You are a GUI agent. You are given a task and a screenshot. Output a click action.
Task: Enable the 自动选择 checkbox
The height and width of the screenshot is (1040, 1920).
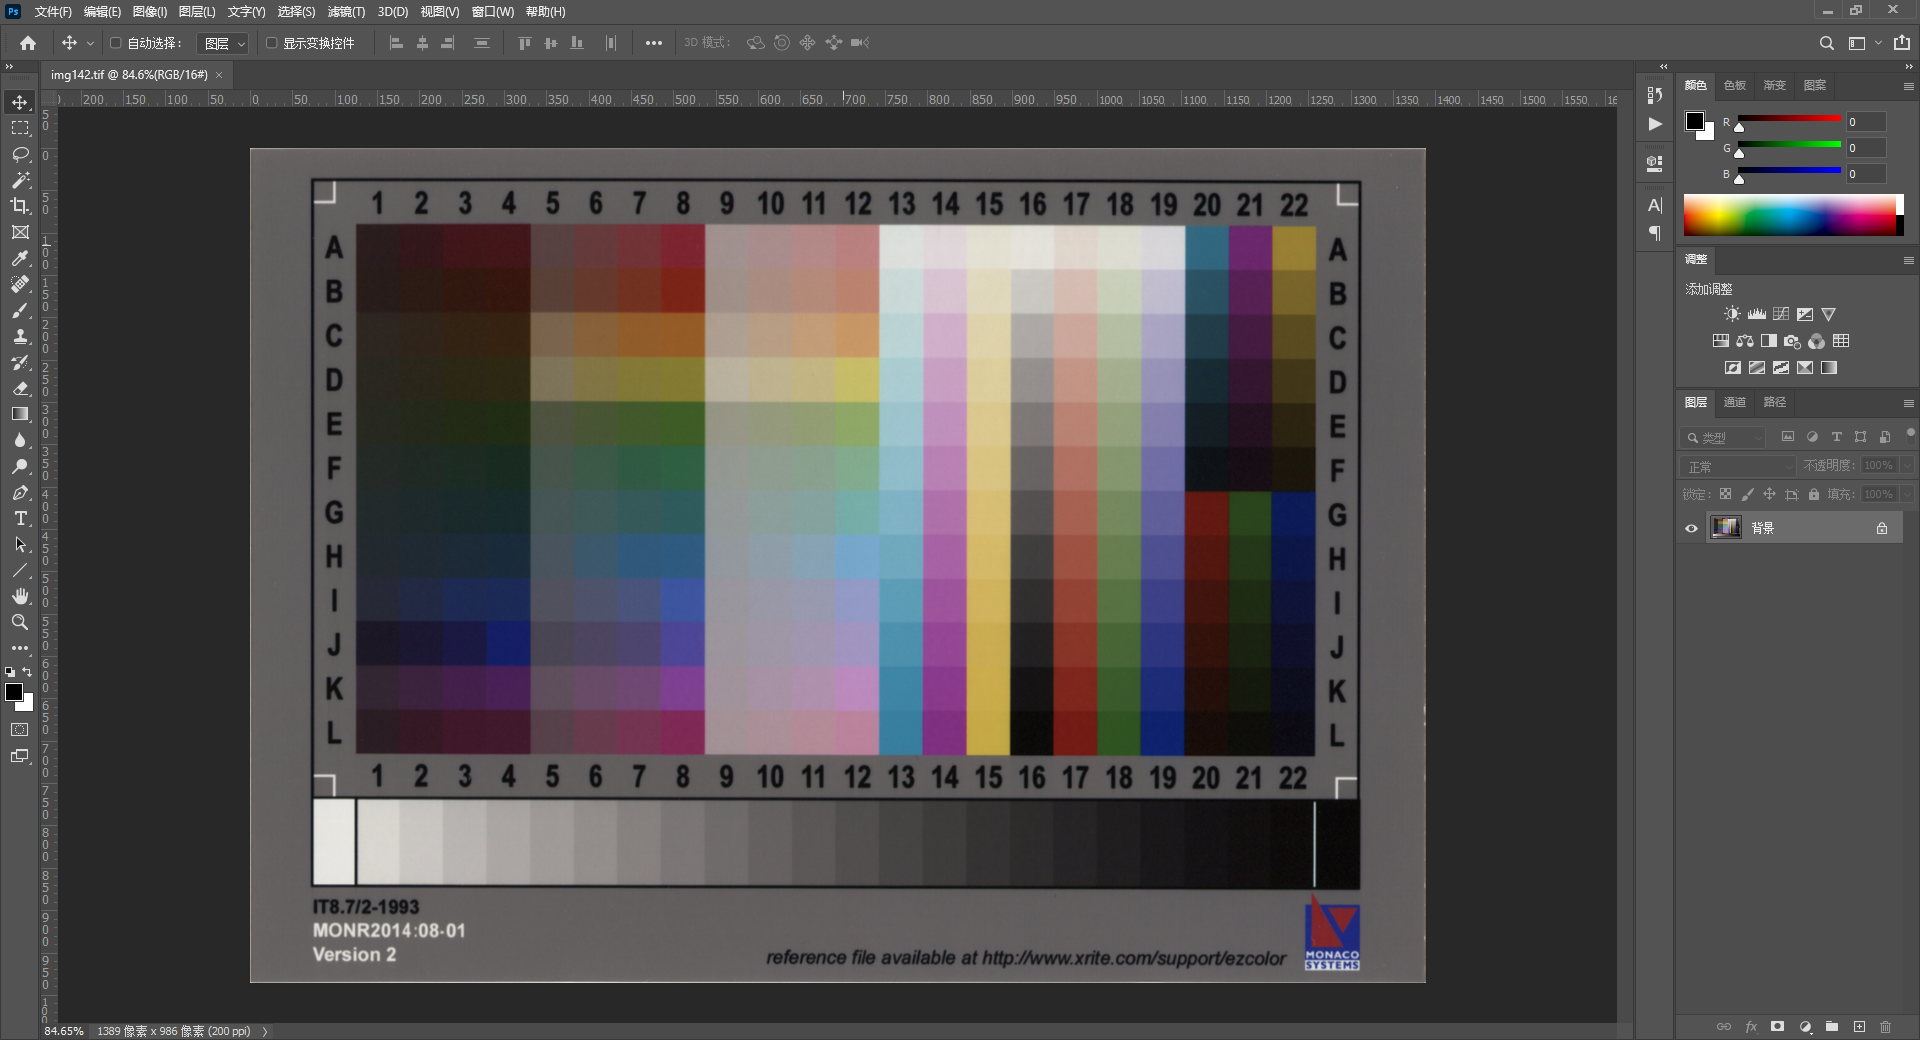[x=116, y=43]
